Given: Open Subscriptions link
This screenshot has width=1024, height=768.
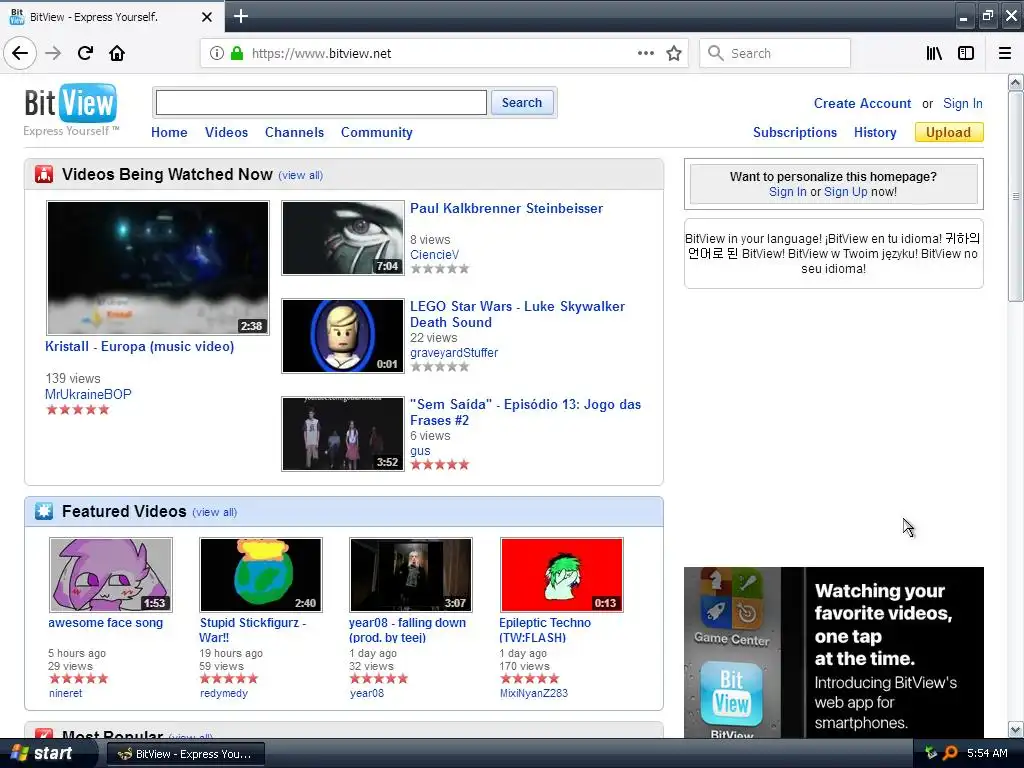Looking at the screenshot, I should (795, 132).
